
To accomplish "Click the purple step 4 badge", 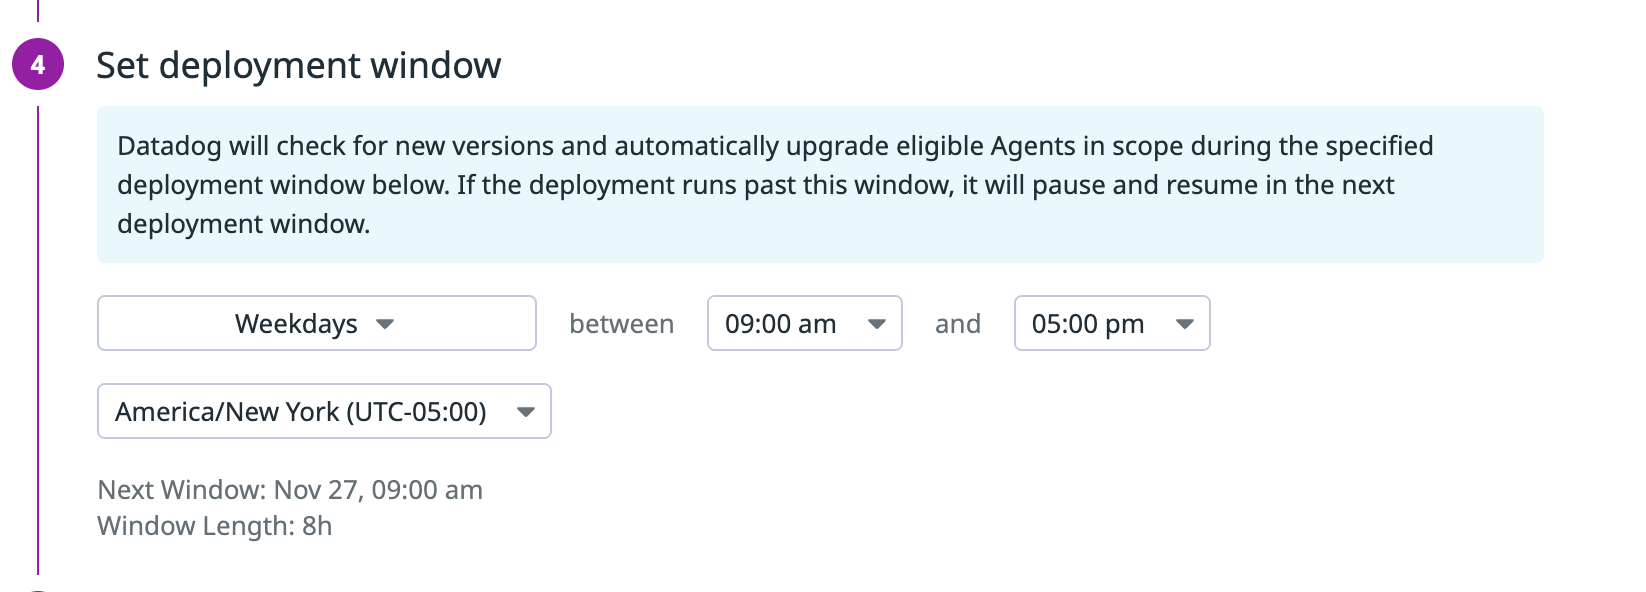I will [38, 65].
